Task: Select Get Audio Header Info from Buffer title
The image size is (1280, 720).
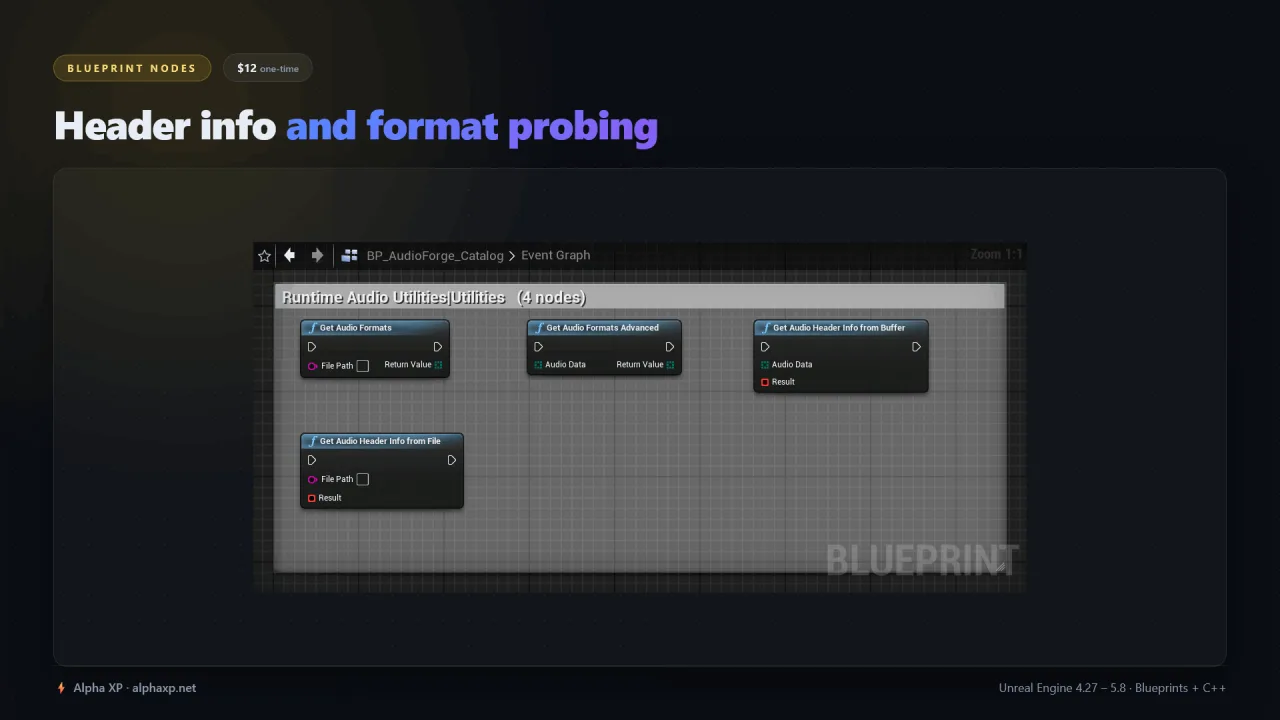Action: coord(839,328)
